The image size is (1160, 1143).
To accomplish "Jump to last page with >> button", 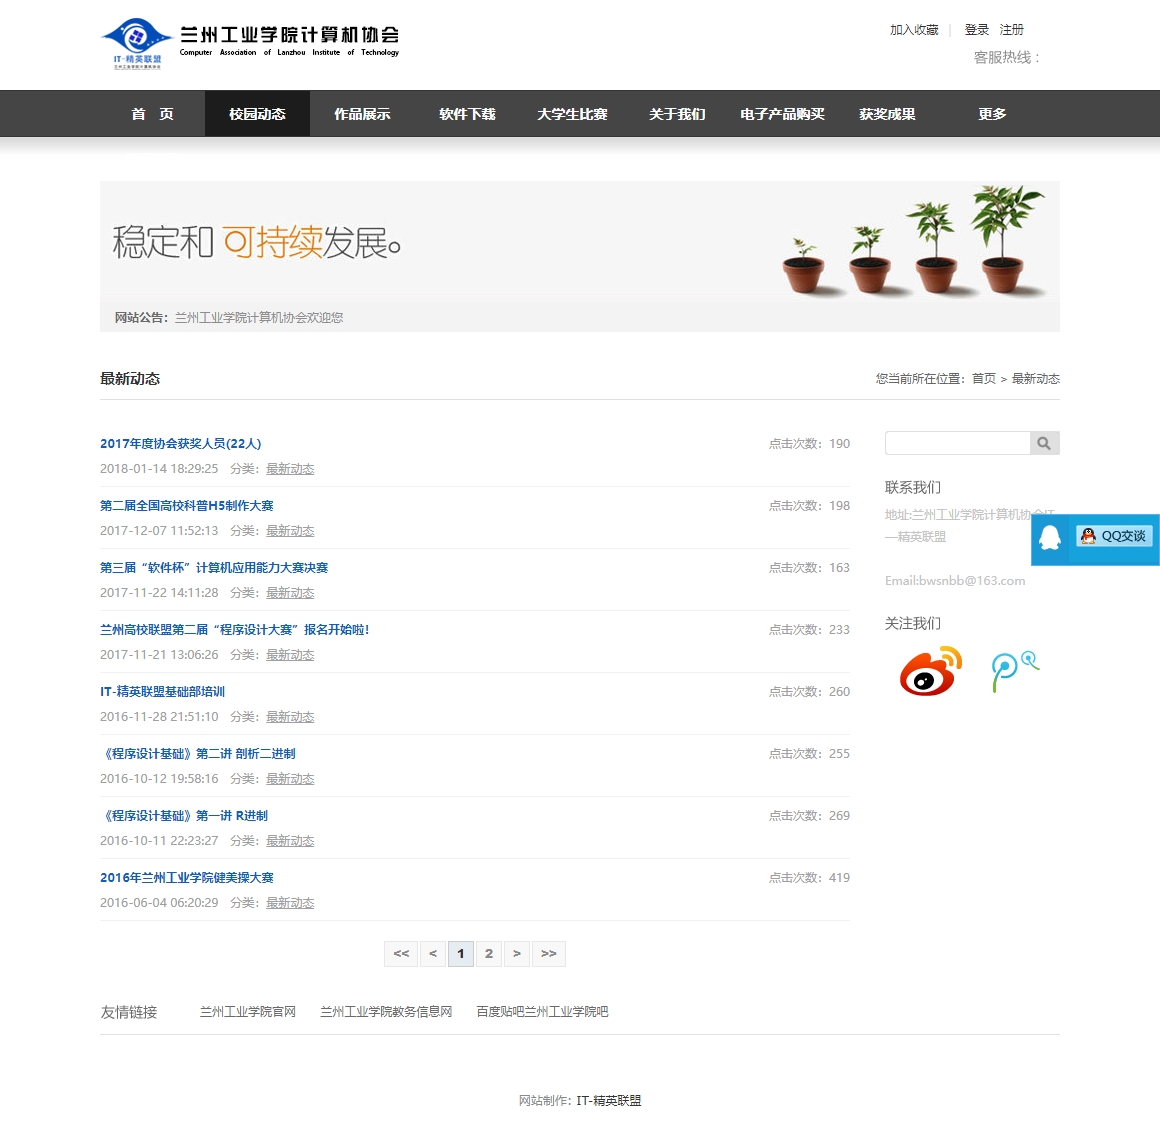I will pyautogui.click(x=549, y=954).
